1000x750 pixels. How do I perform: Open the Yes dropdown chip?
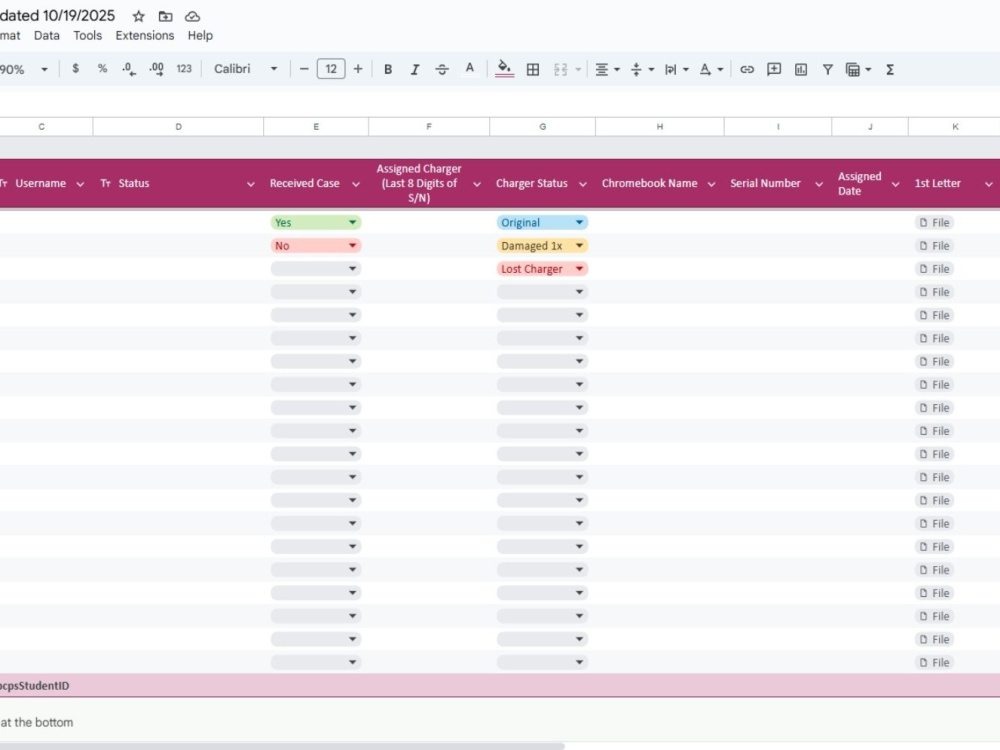(x=316, y=223)
